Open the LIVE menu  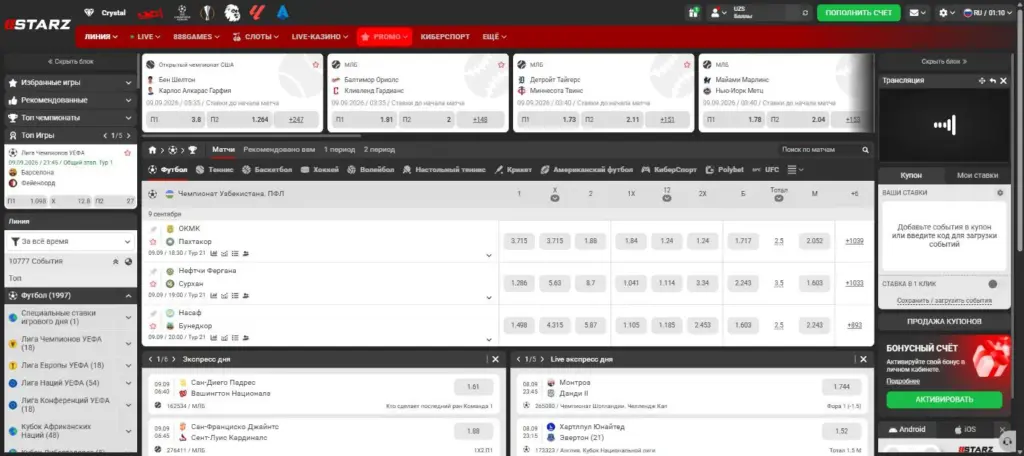[145, 37]
